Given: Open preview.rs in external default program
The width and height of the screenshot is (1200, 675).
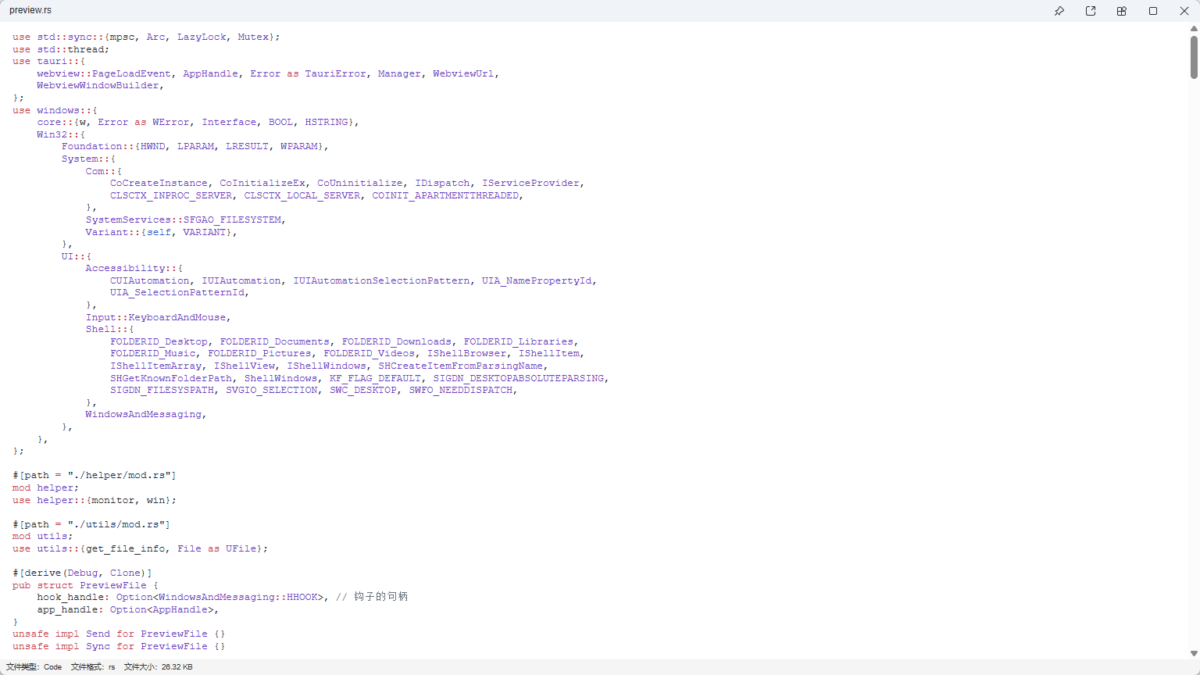Looking at the screenshot, I should [x=1090, y=11].
